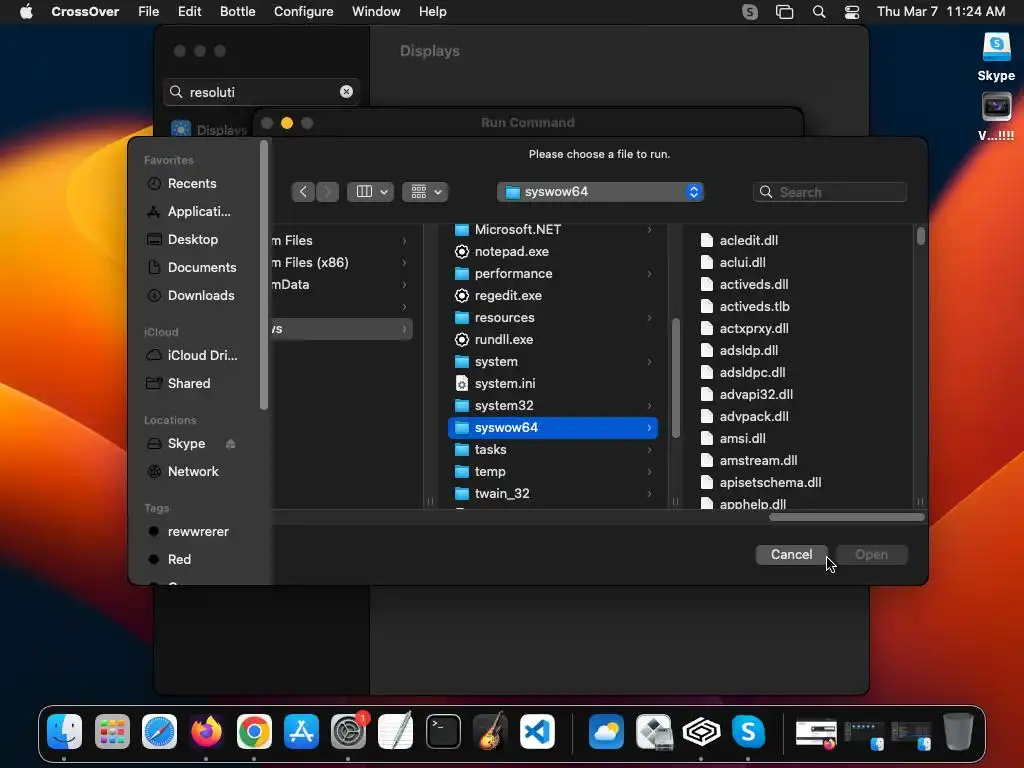Open the Window menu
This screenshot has height=768, width=1024.
coord(376,12)
